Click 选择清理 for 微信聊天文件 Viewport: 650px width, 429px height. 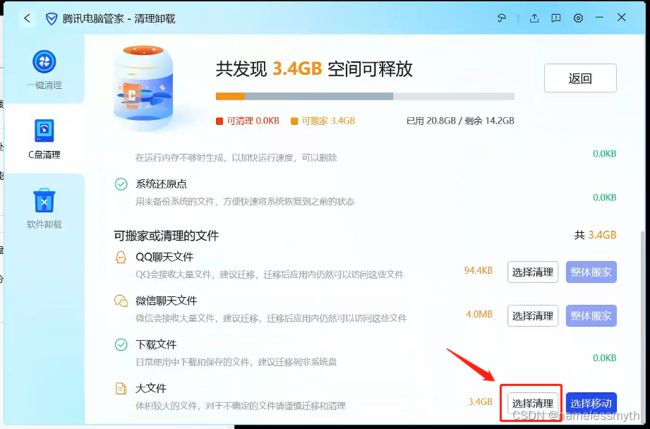pyautogui.click(x=533, y=316)
